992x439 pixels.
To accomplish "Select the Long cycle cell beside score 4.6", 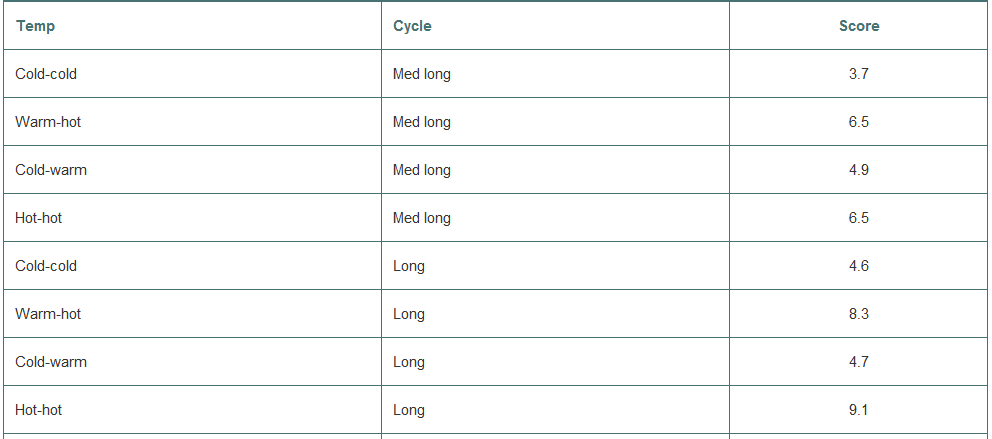I will tap(409, 266).
